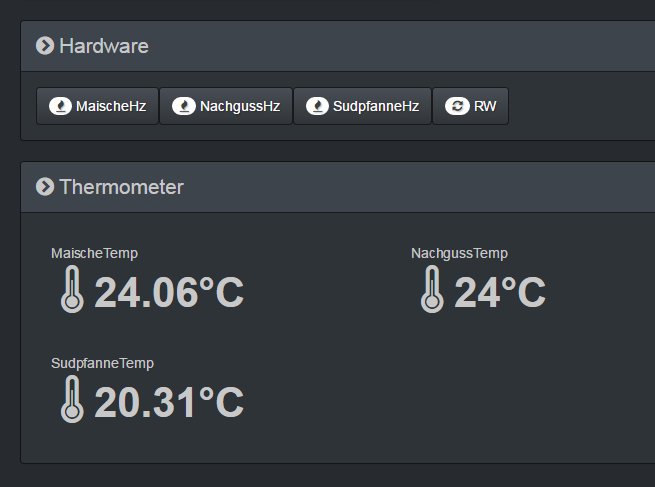This screenshot has width=655, height=487.
Task: Select the Hardware panel title
Action: pyautogui.click(x=104, y=46)
